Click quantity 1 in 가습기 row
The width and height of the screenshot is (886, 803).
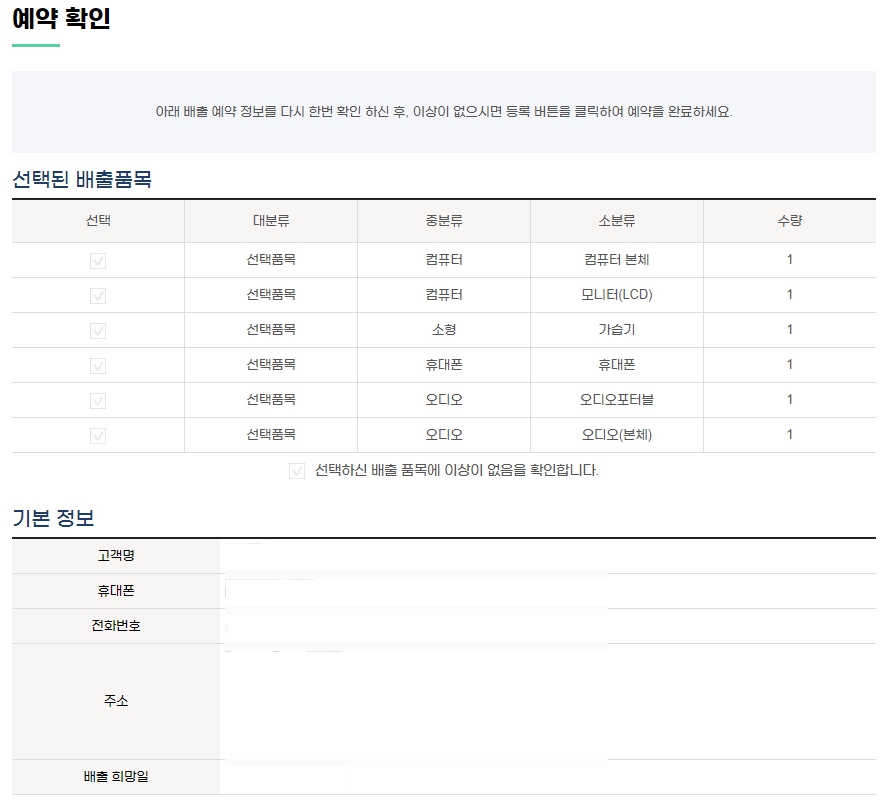coord(790,329)
